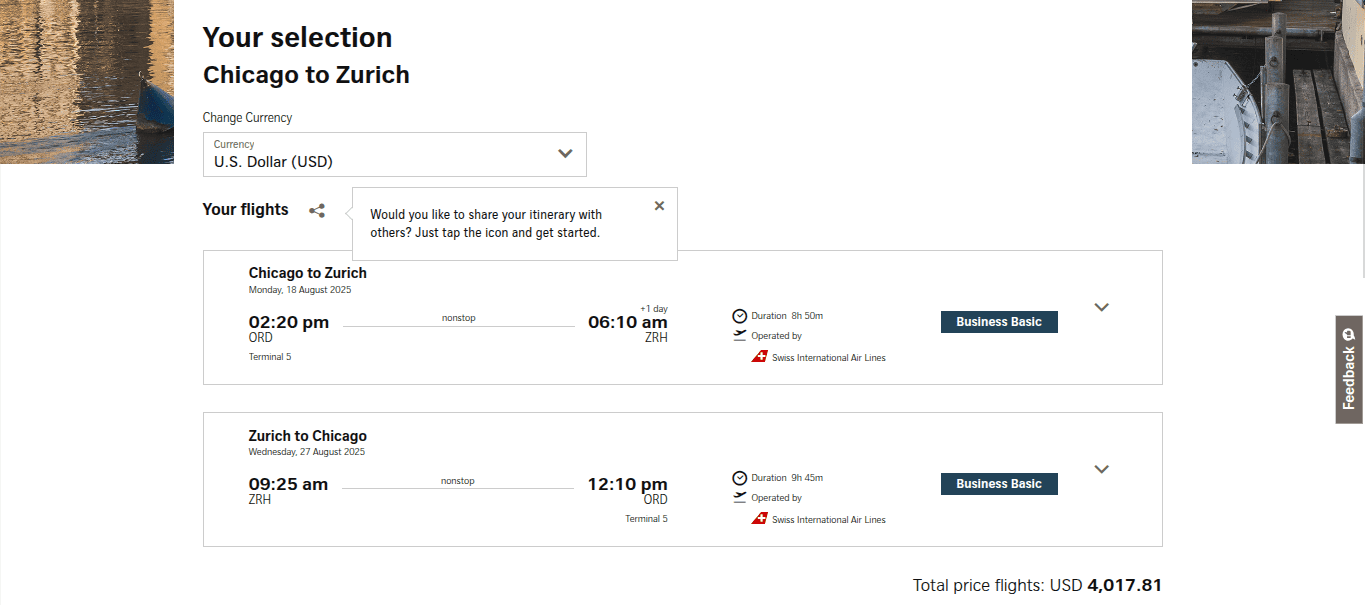The height and width of the screenshot is (605, 1365).
Task: Select Business Basic for the outbound flight
Action: pyautogui.click(x=998, y=321)
